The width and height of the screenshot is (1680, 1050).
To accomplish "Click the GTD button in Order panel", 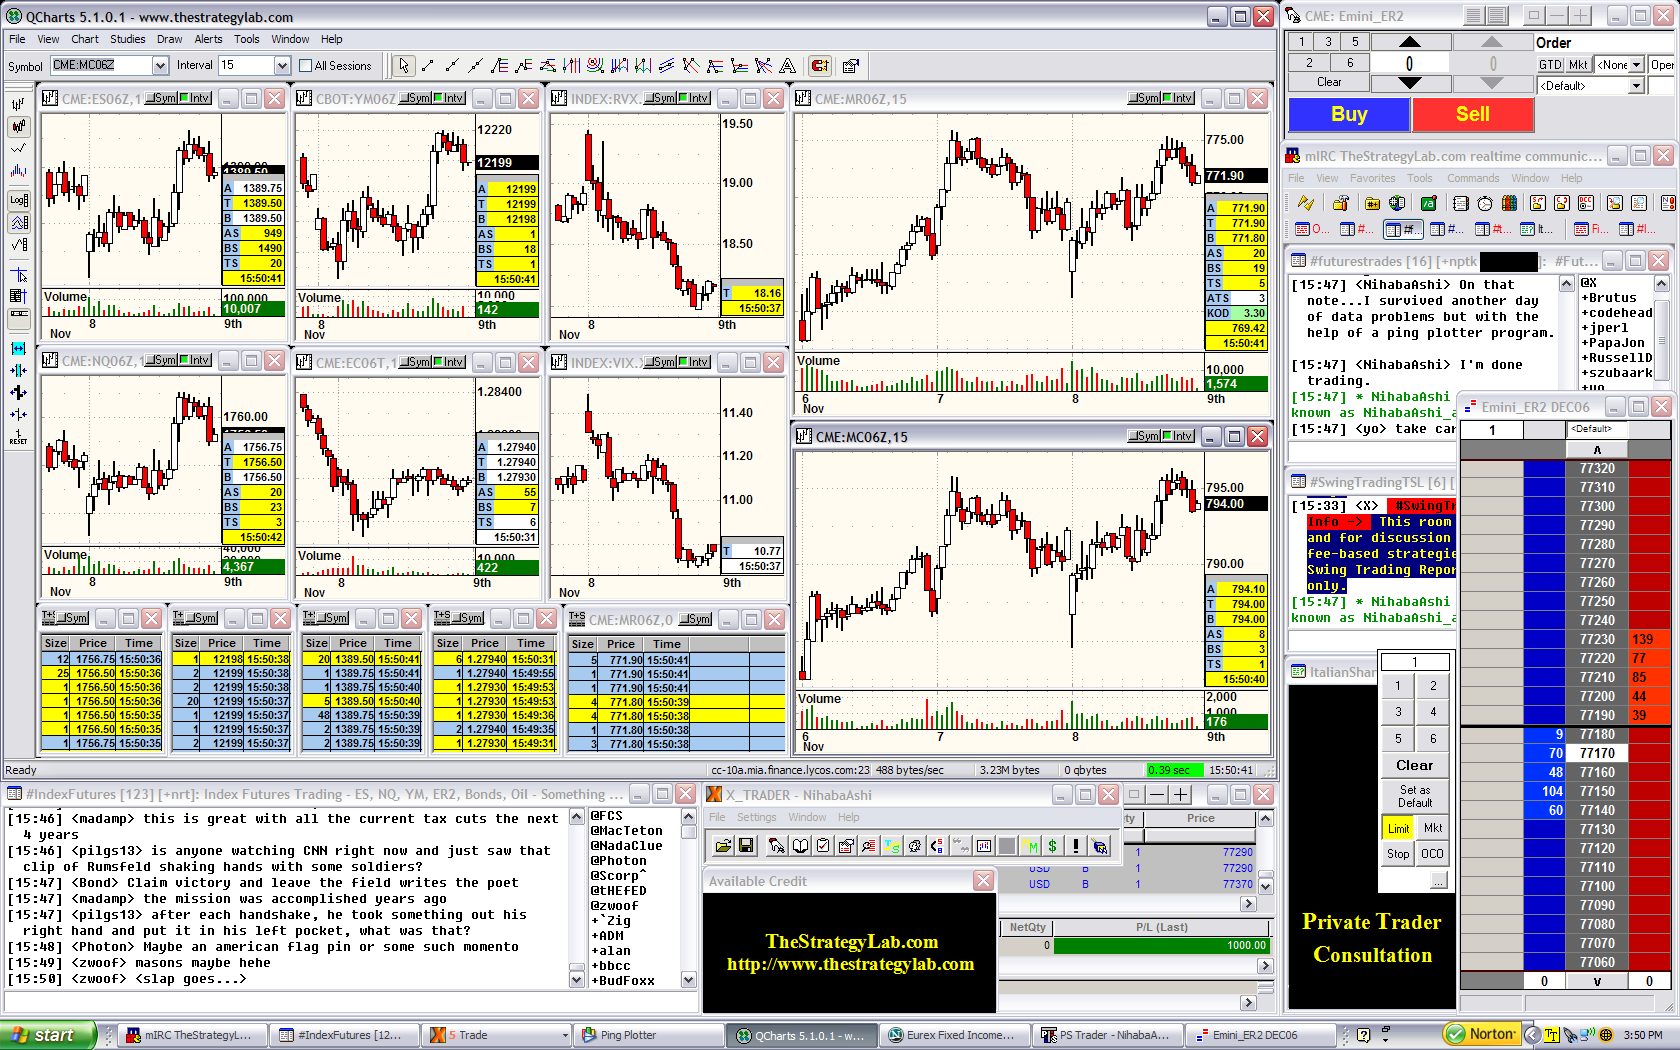I will (1550, 65).
